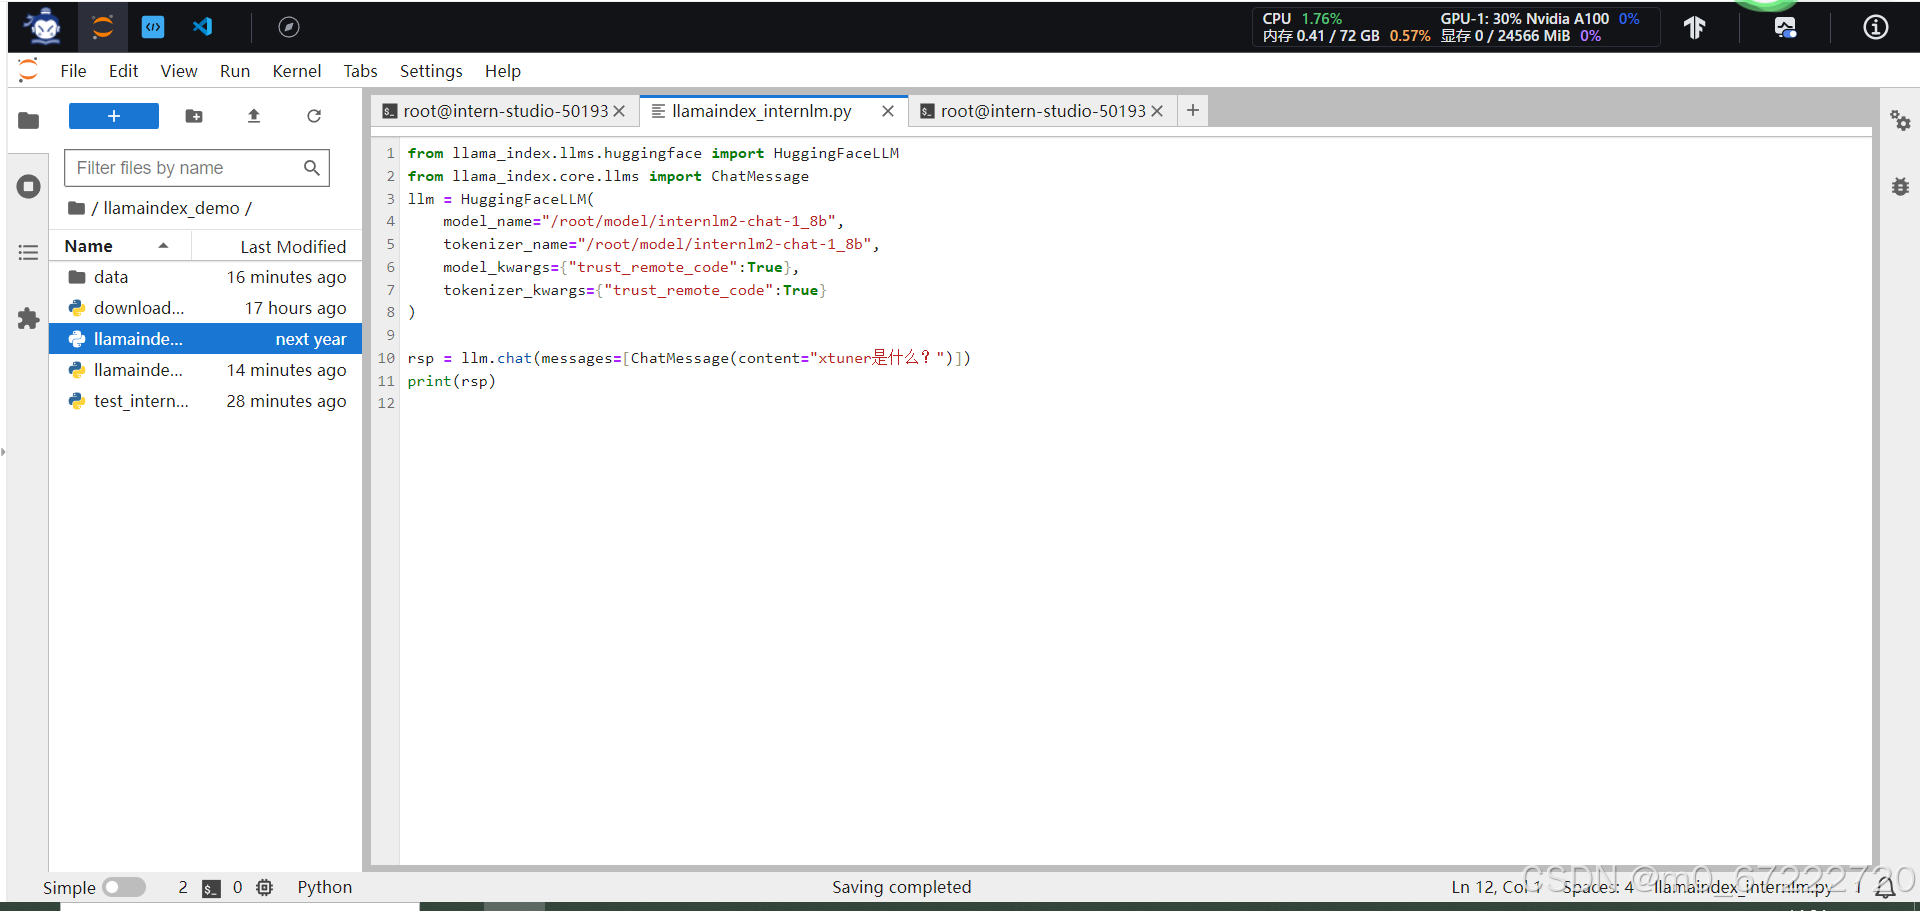Toggle the Simple interface mode switch

coord(124,887)
